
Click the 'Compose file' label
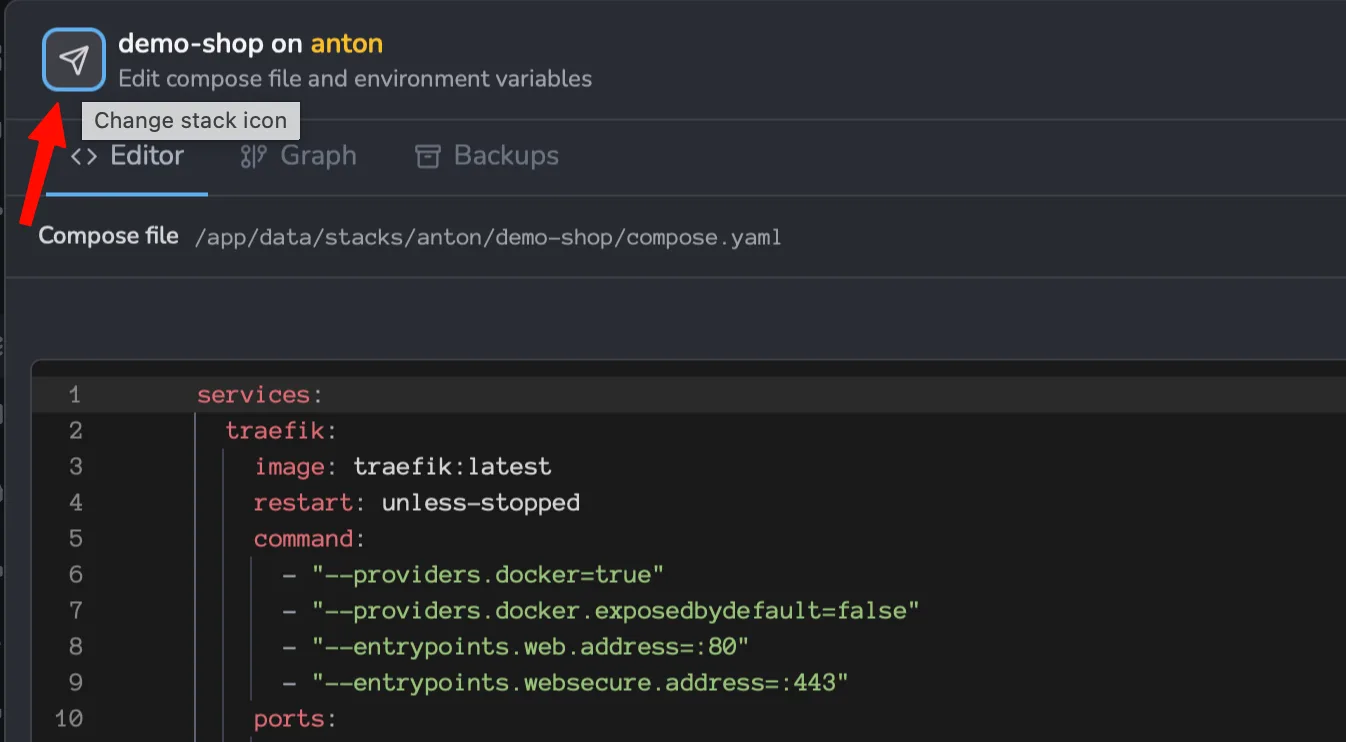pos(108,237)
